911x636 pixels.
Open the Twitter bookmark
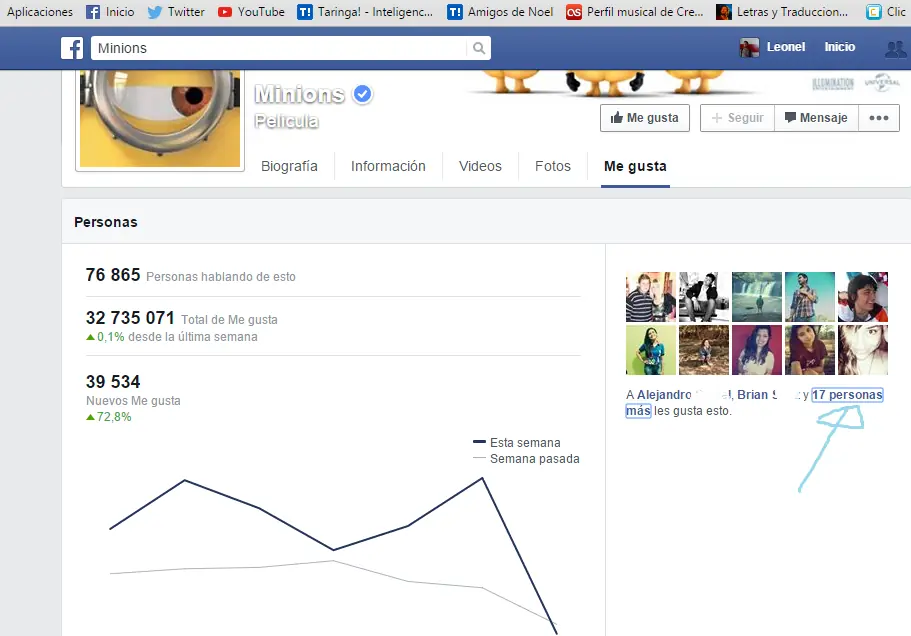175,12
